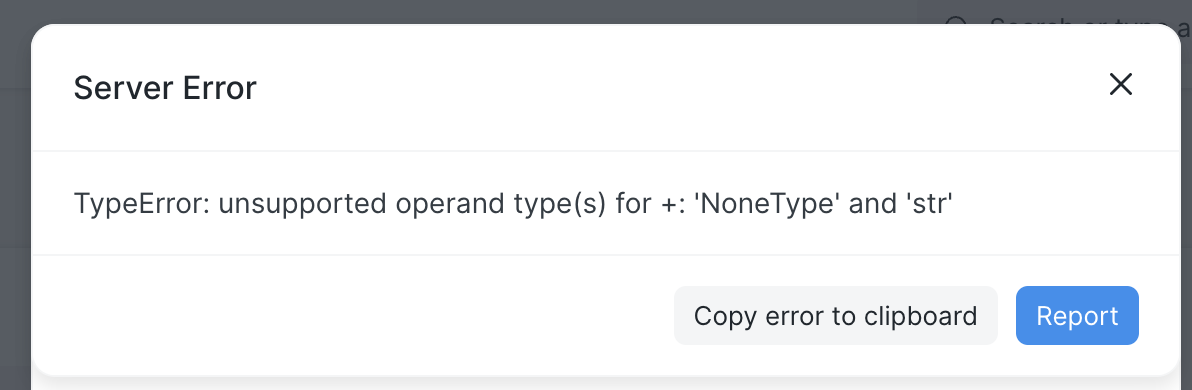
Task: Click the TypeError message text
Action: coord(513,204)
